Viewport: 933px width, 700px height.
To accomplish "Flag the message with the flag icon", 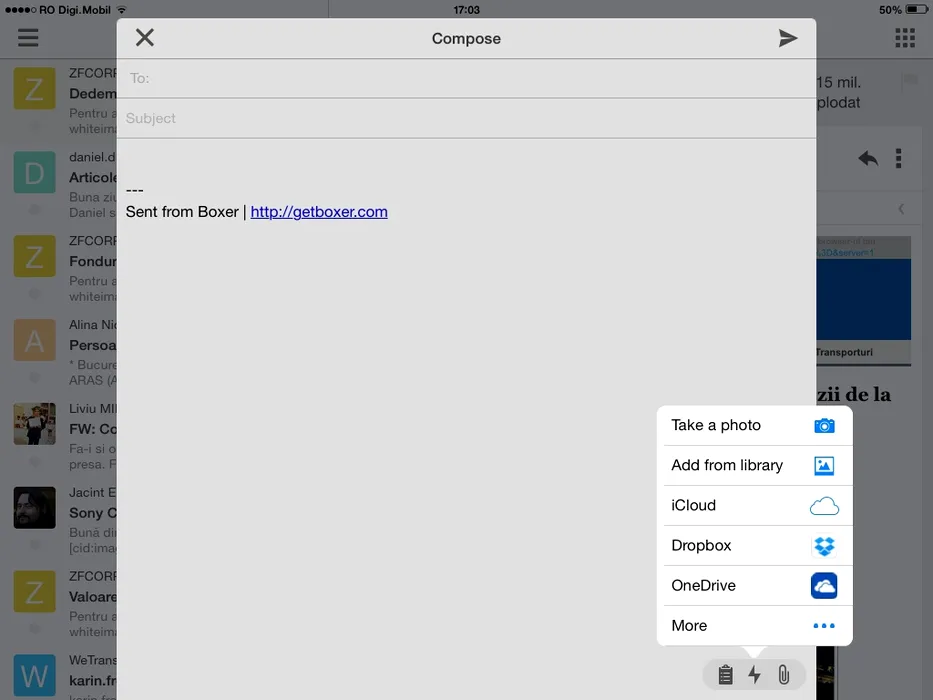I will [x=909, y=82].
